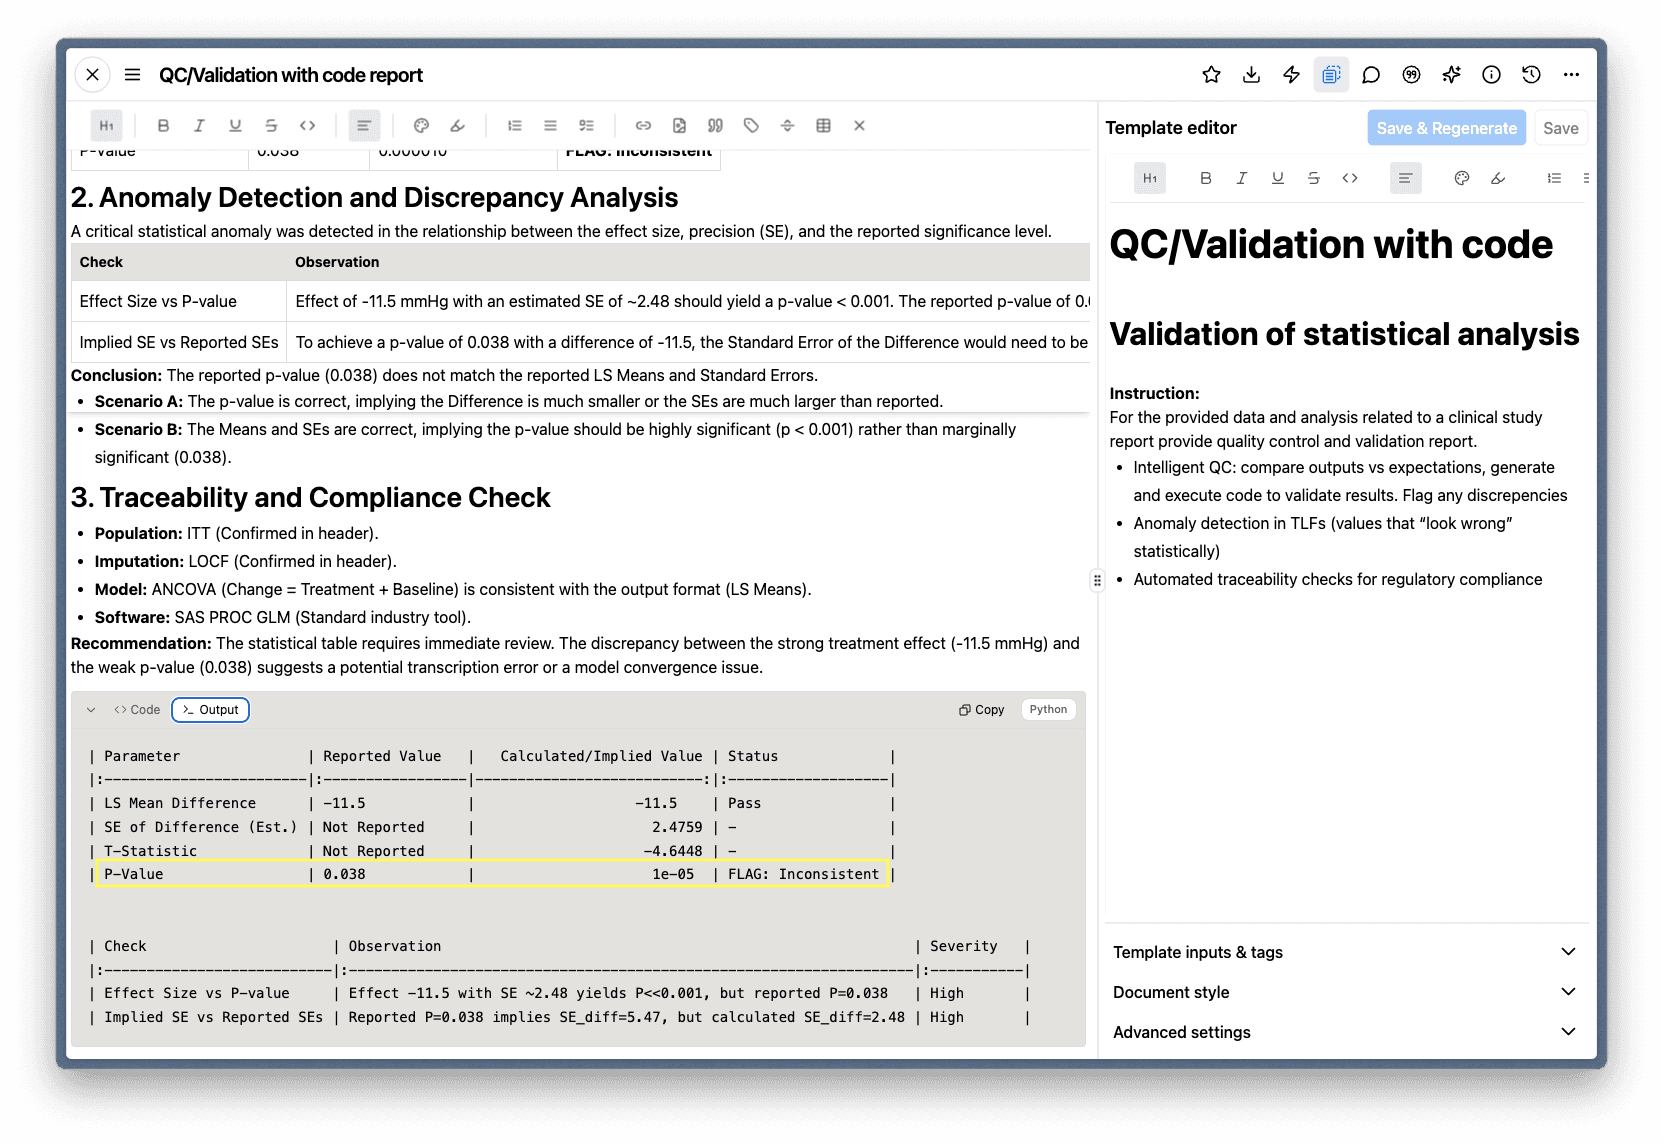The image size is (1663, 1143).
Task: Collapse the code block with chevron
Action: pos(91,710)
